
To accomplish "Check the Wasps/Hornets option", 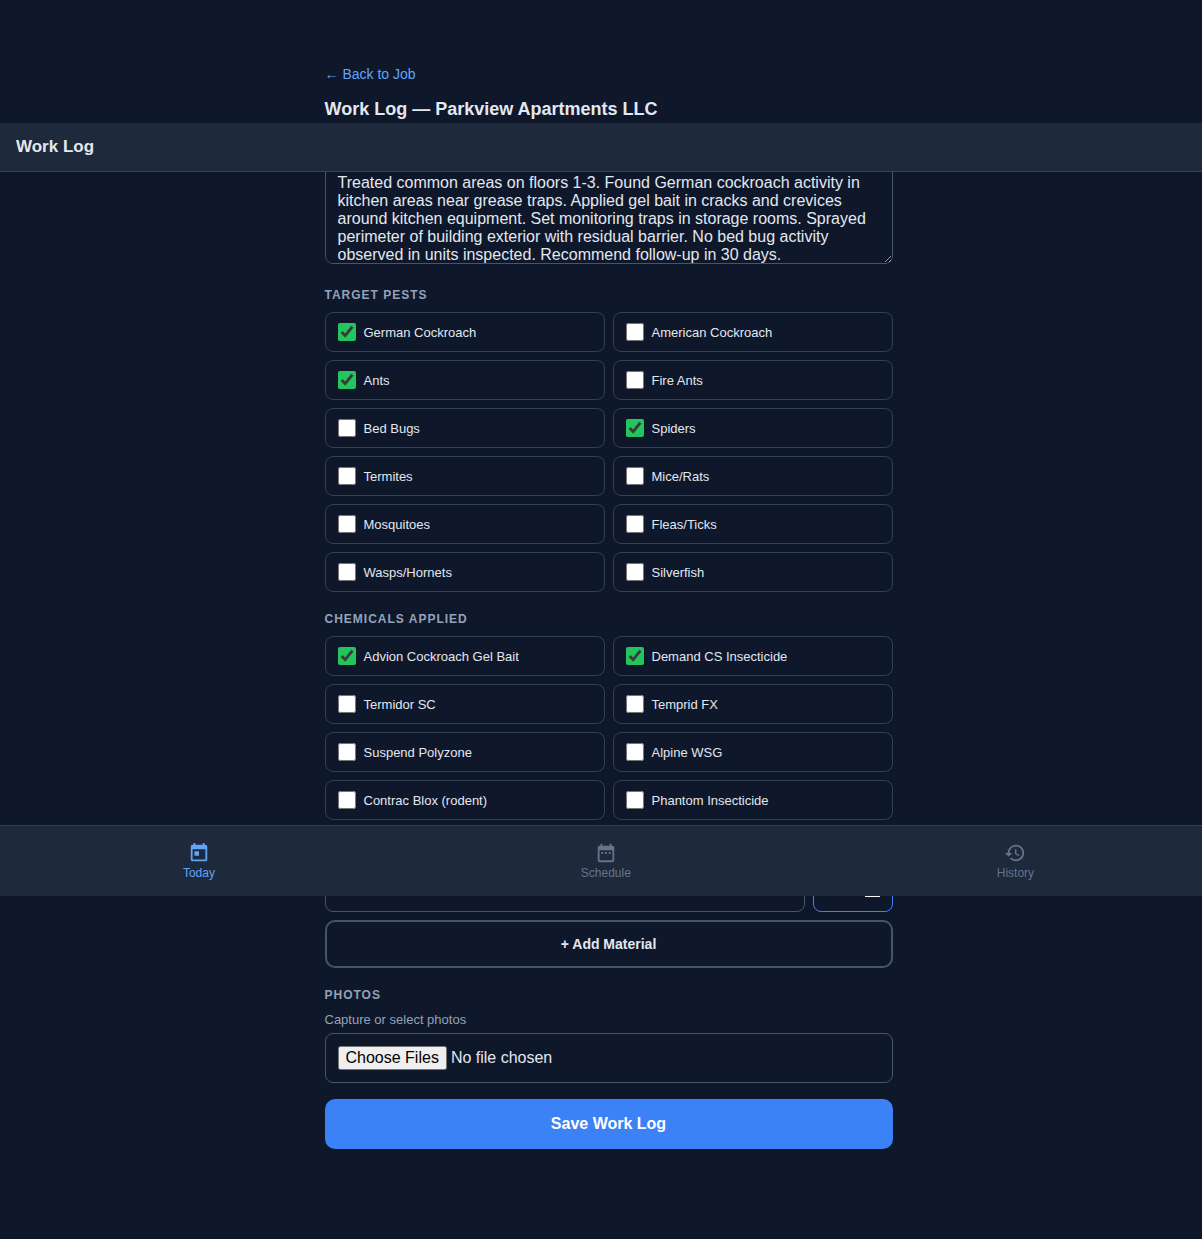I will point(347,572).
